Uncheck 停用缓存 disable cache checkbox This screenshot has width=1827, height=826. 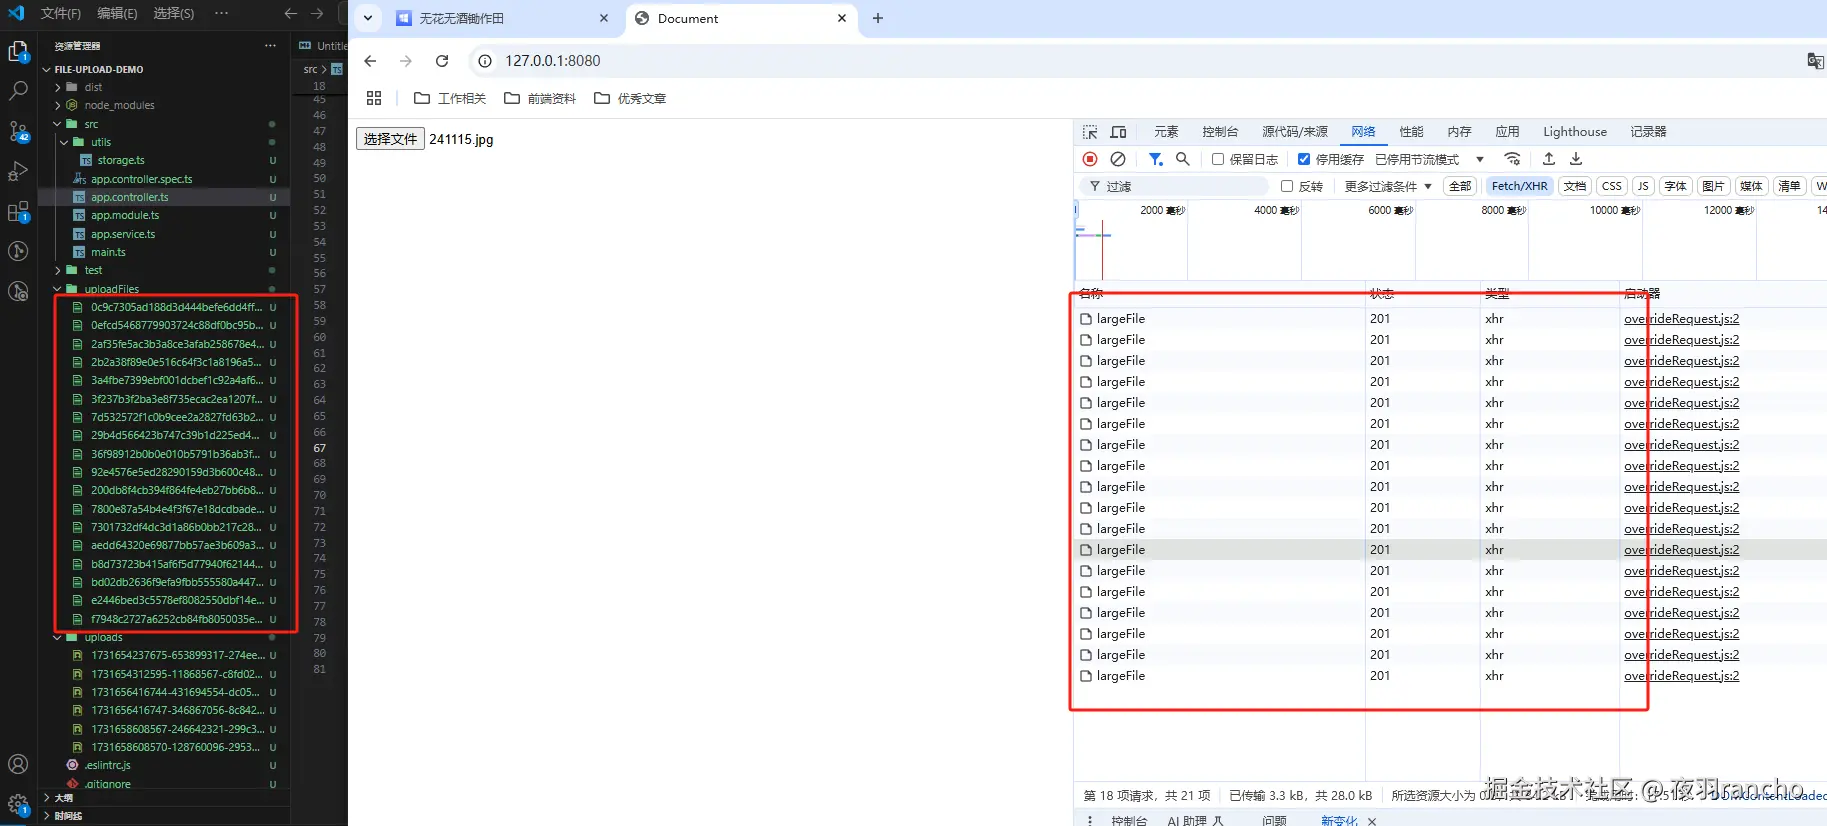1304,159
